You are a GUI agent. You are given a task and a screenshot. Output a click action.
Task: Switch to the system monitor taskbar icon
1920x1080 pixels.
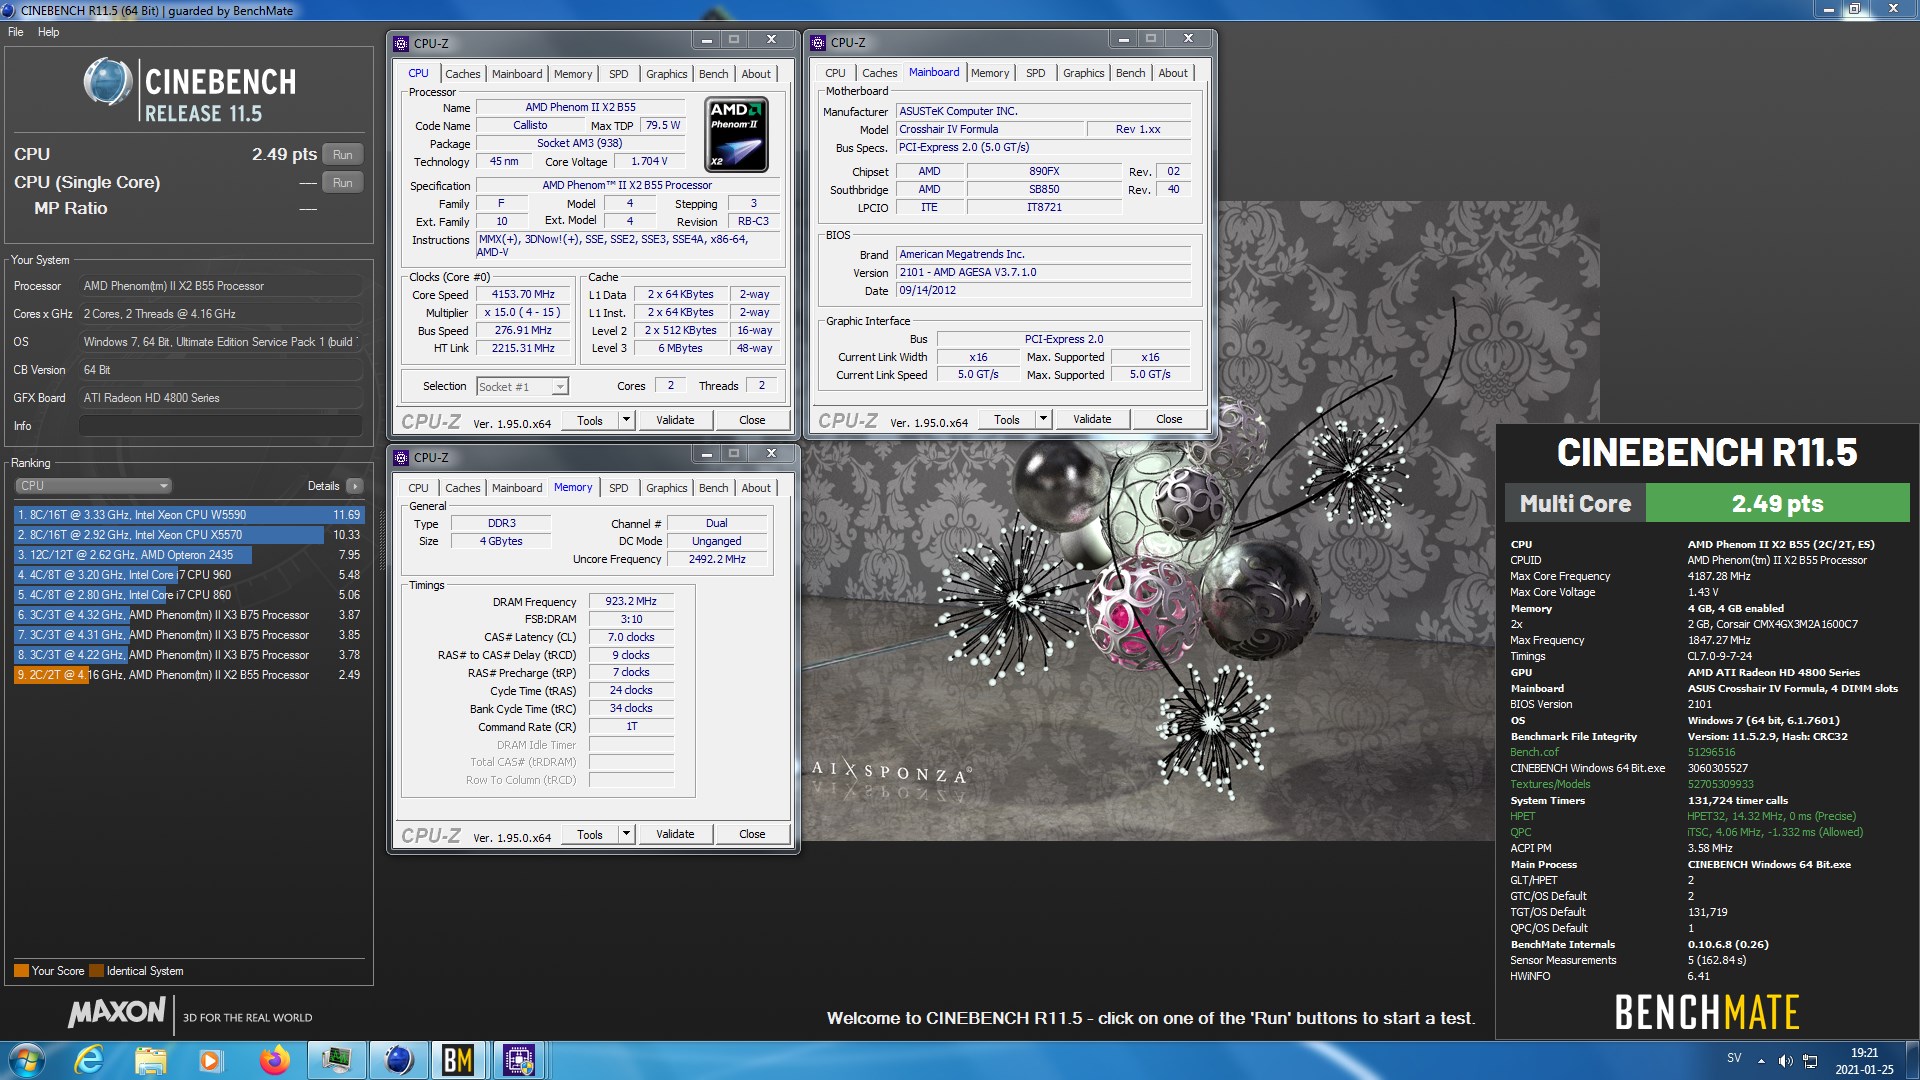[x=336, y=1060]
